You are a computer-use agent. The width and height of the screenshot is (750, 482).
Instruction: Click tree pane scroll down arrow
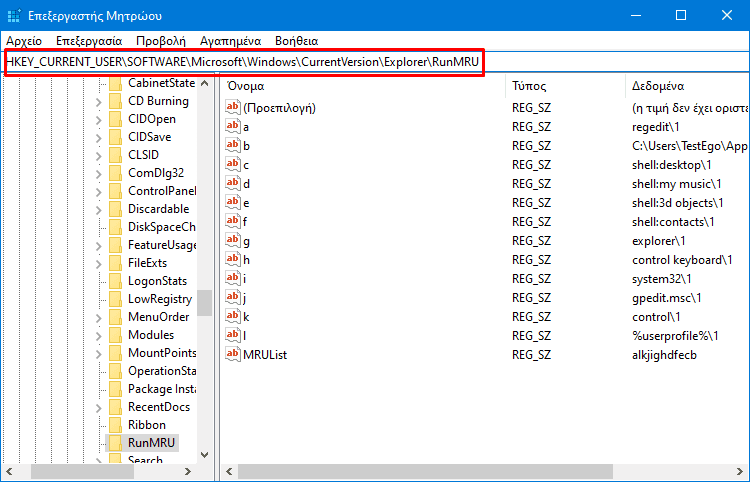coord(205,455)
